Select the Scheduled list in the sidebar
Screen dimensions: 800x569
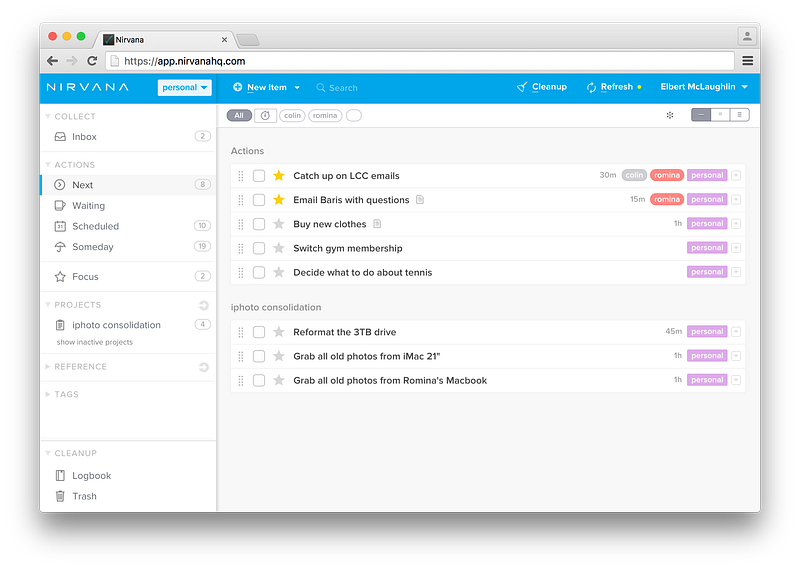coord(95,226)
